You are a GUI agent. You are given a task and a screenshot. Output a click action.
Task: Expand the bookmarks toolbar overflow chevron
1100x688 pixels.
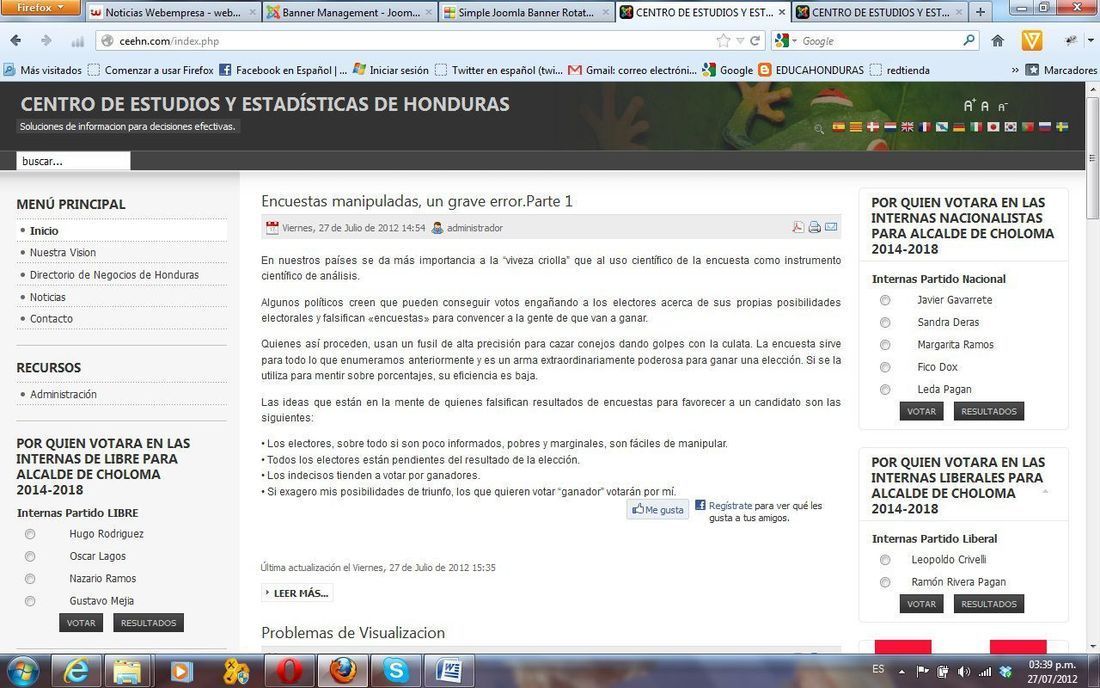click(1014, 70)
